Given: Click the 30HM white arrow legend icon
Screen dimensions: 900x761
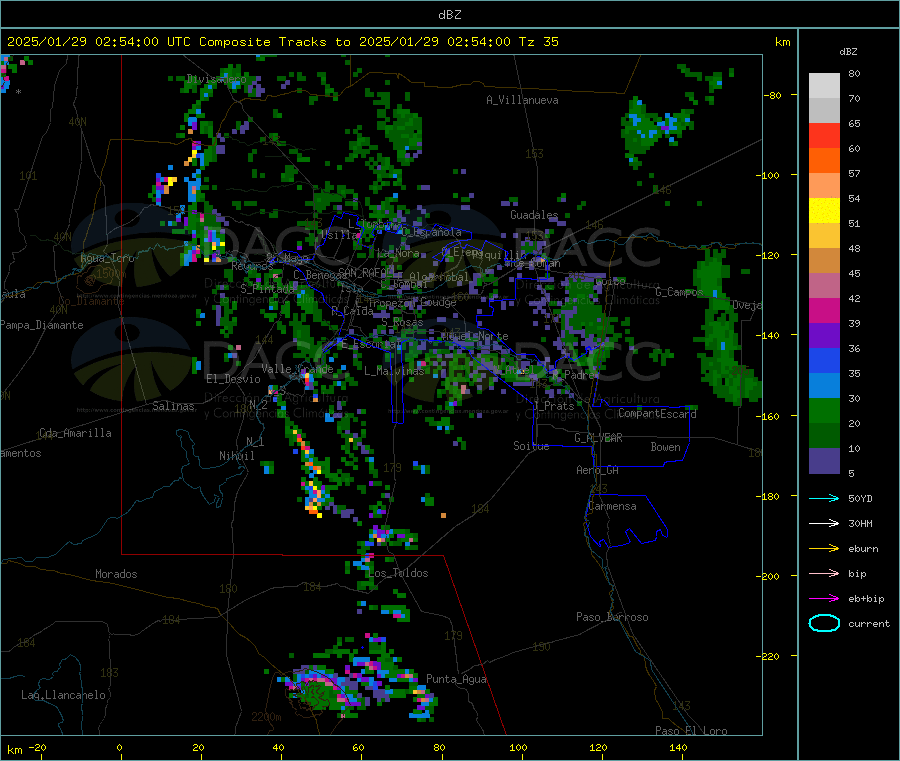Looking at the screenshot, I should click(824, 523).
